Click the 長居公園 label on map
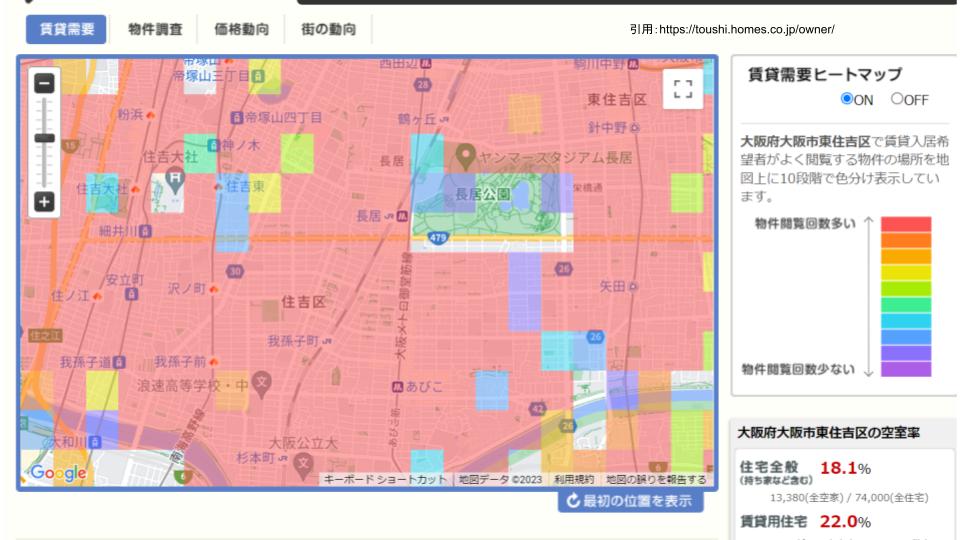Viewport: 960px width, 540px height. (x=482, y=195)
